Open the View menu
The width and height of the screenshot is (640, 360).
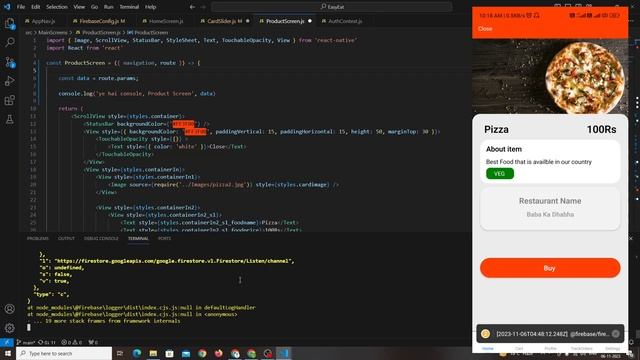[x=79, y=7]
